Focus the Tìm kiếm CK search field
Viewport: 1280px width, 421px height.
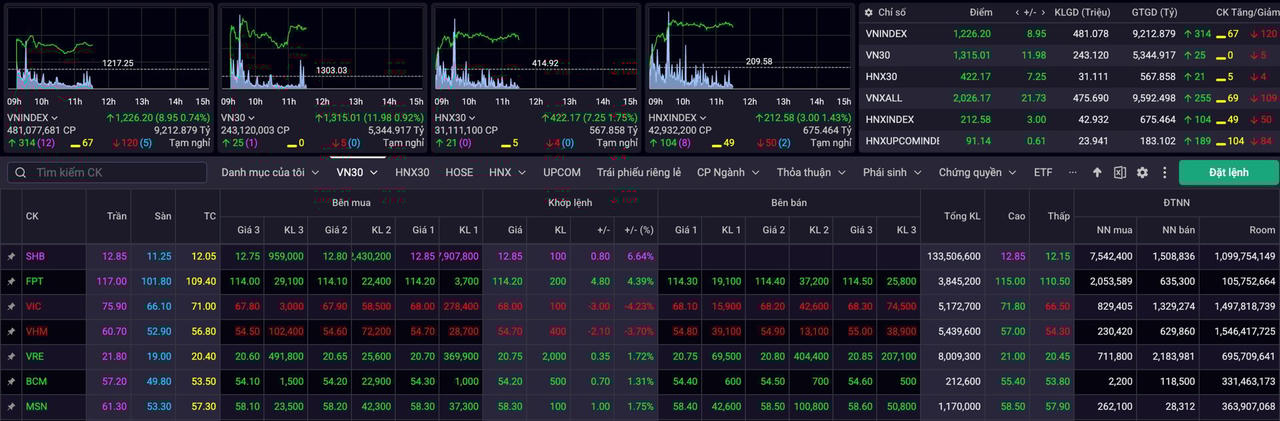[110, 173]
